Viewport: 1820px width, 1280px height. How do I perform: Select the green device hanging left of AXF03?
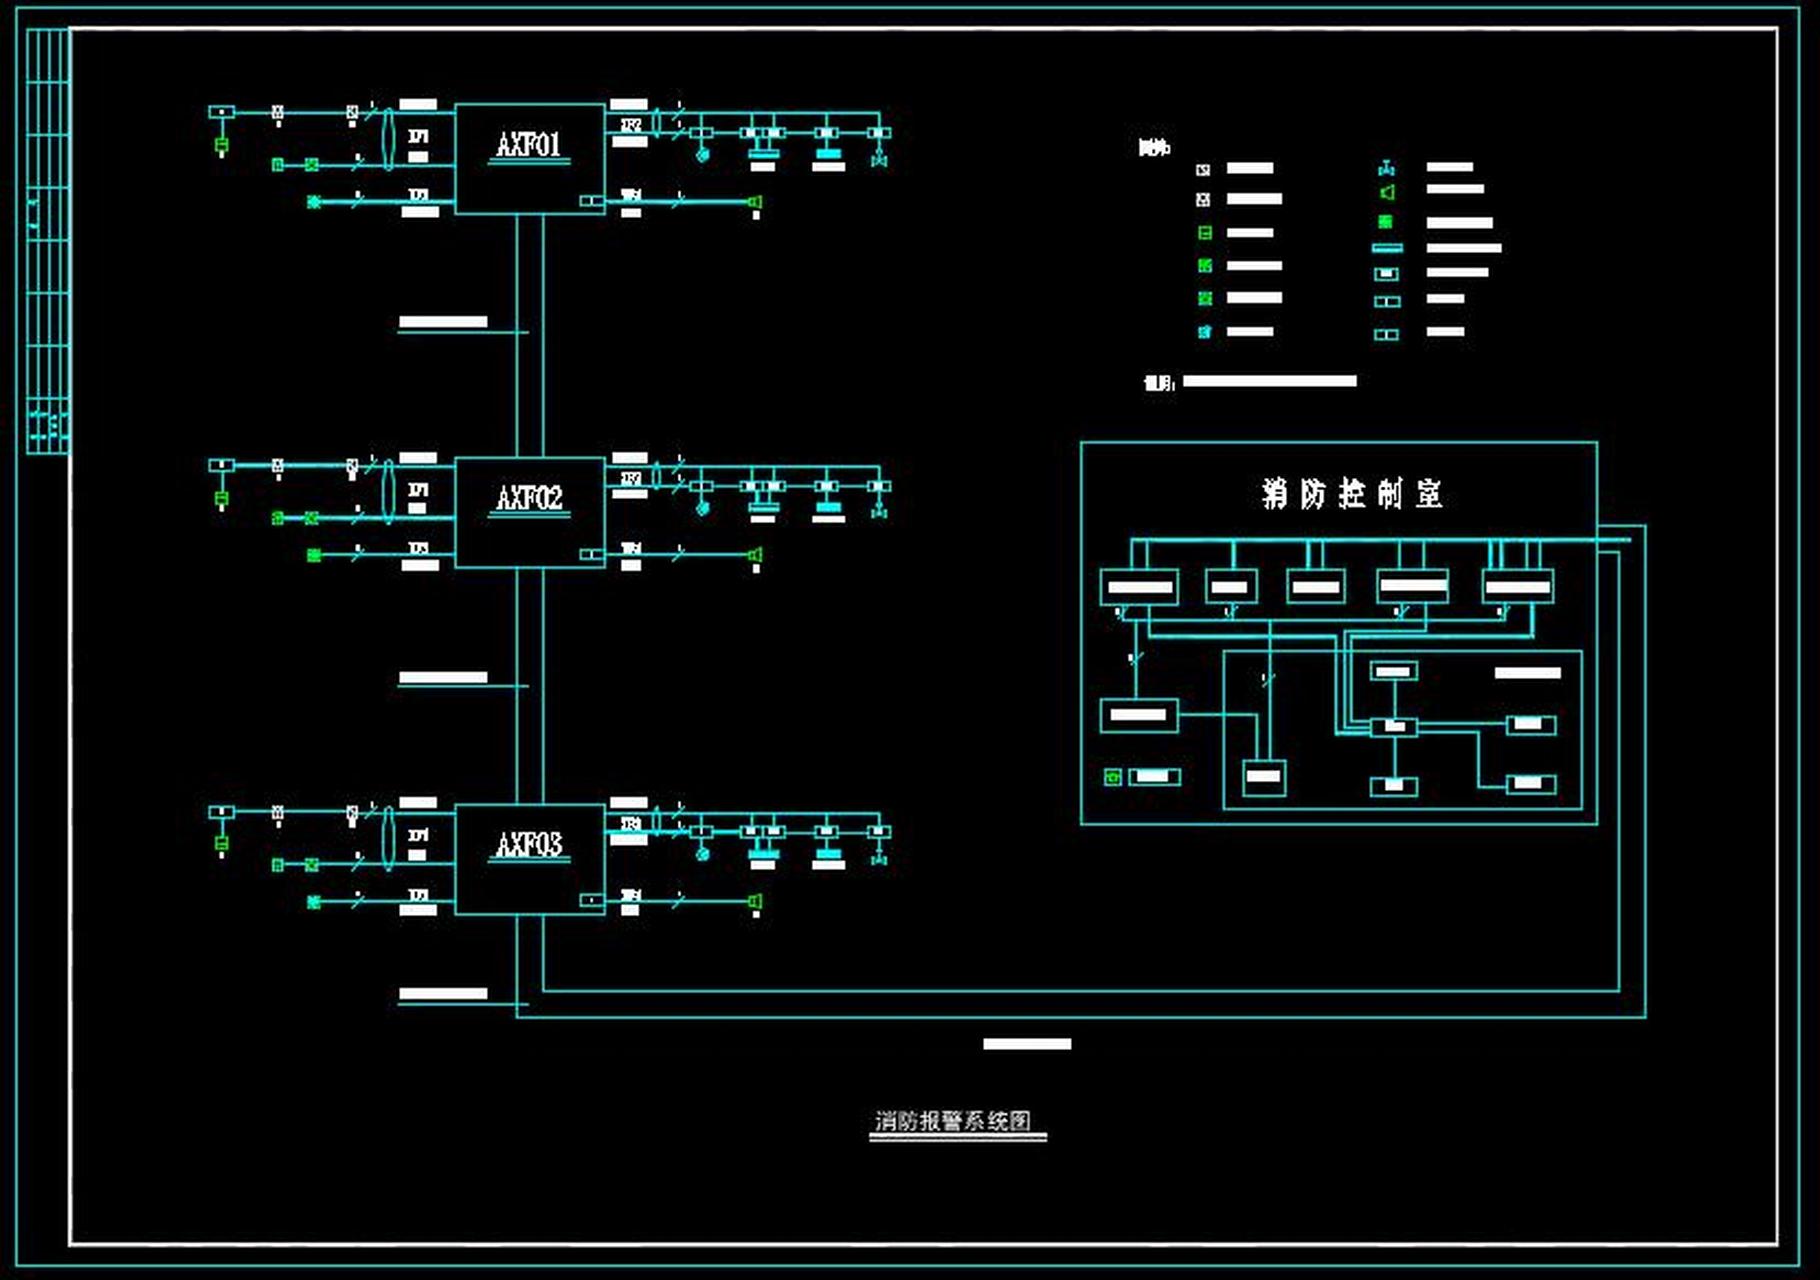[222, 844]
